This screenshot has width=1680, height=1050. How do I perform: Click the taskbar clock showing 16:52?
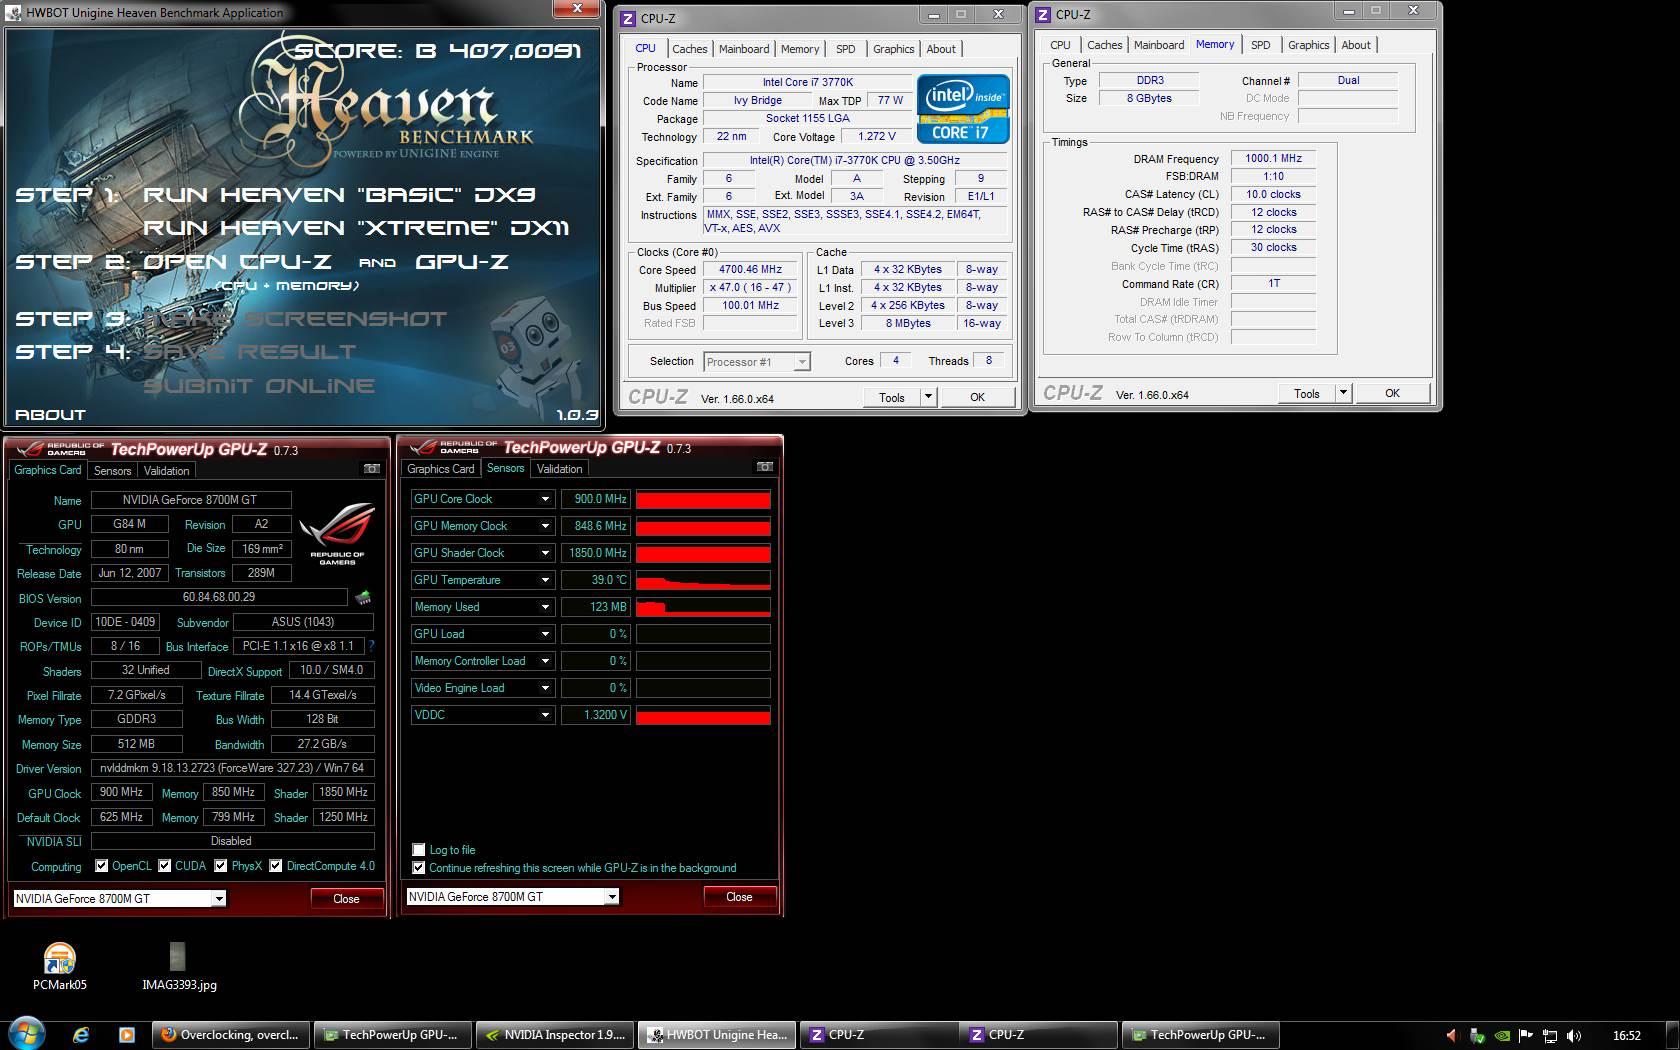(x=1627, y=1036)
